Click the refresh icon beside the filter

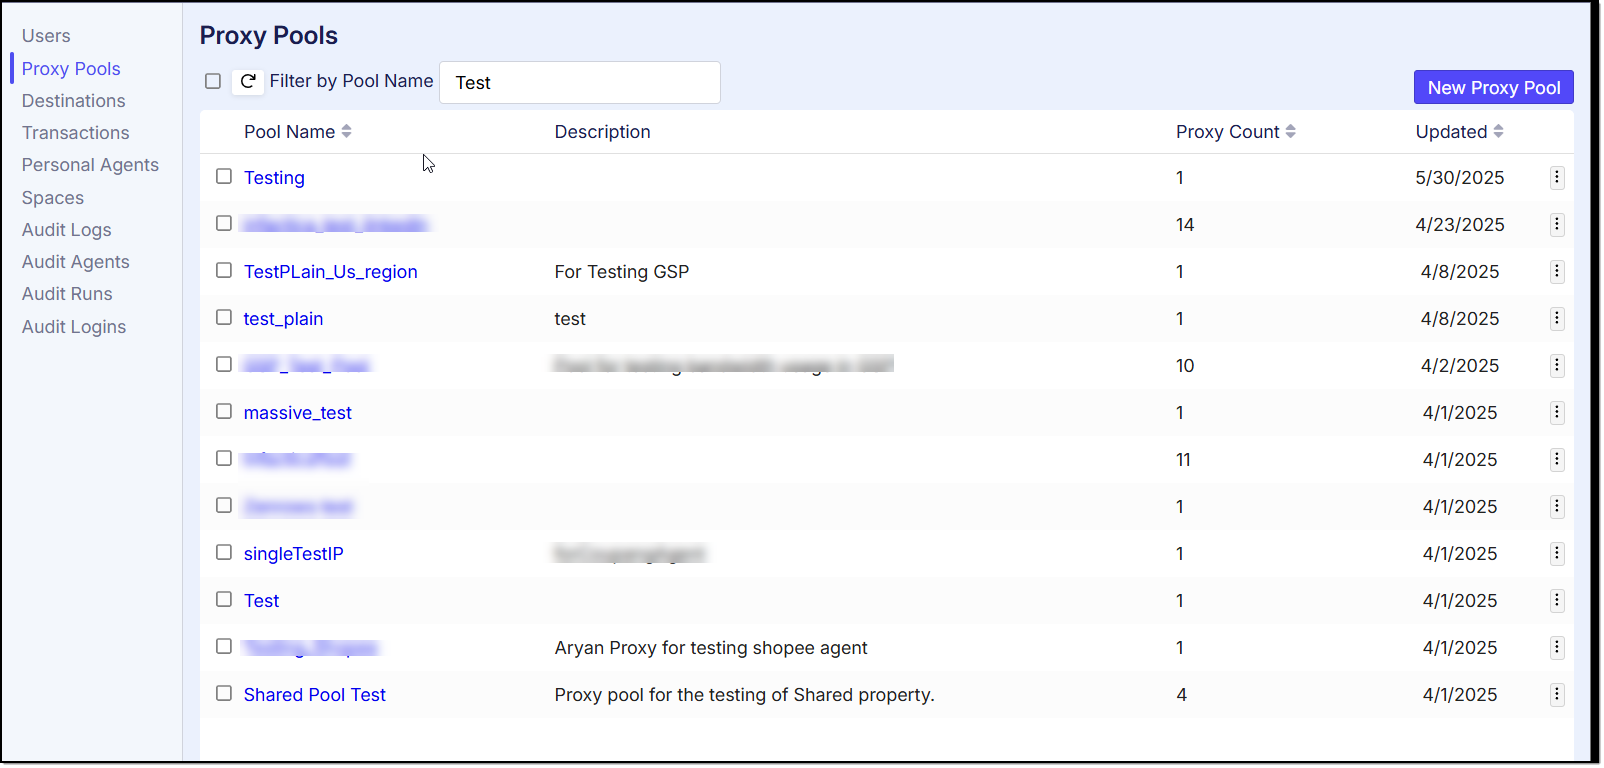(248, 82)
